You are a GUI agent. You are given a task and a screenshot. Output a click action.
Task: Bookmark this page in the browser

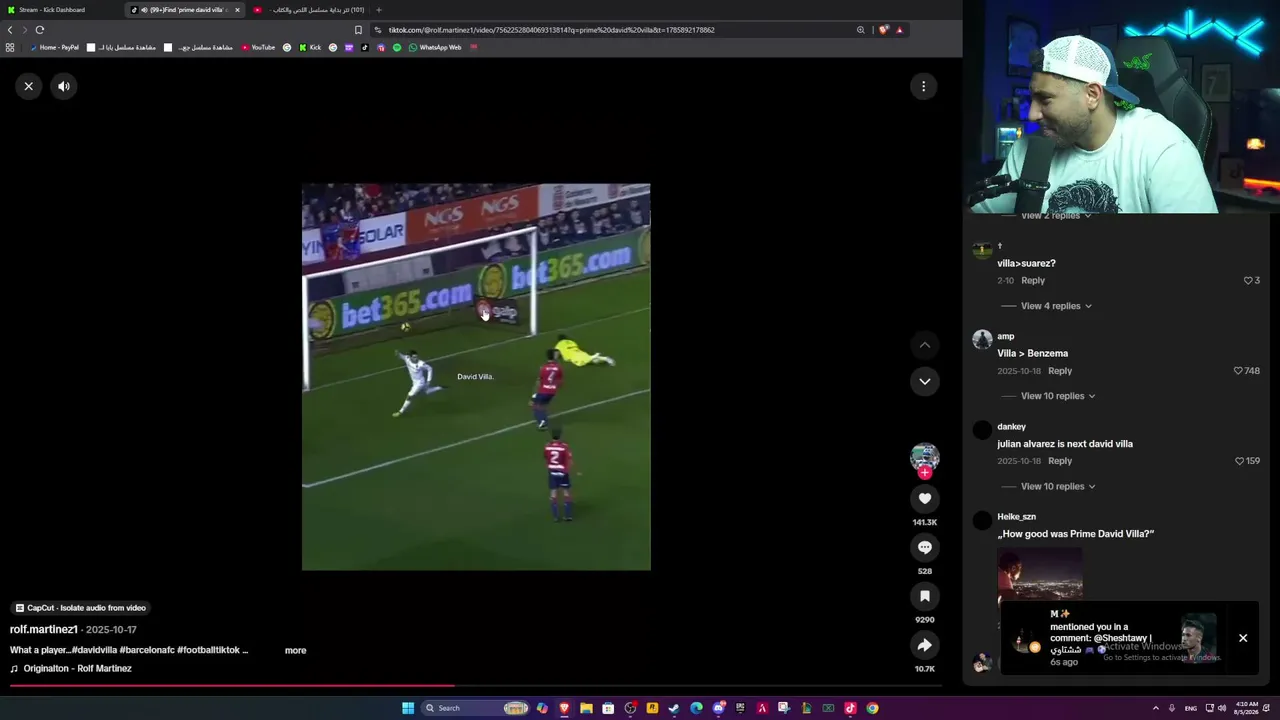tap(358, 30)
